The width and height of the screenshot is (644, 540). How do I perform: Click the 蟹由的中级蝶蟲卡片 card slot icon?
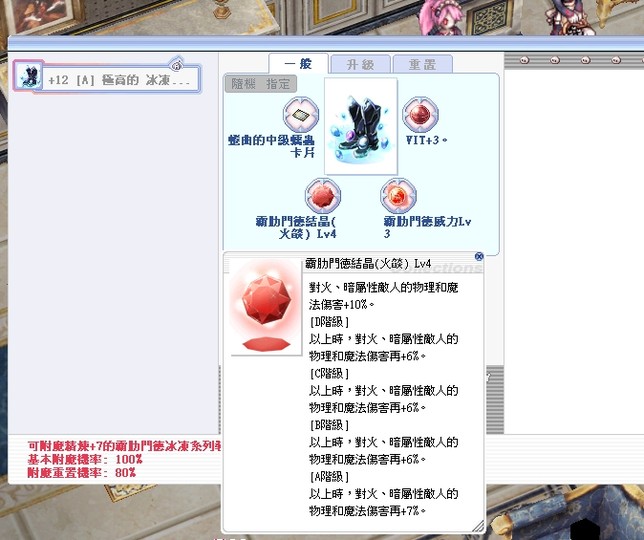[x=299, y=115]
